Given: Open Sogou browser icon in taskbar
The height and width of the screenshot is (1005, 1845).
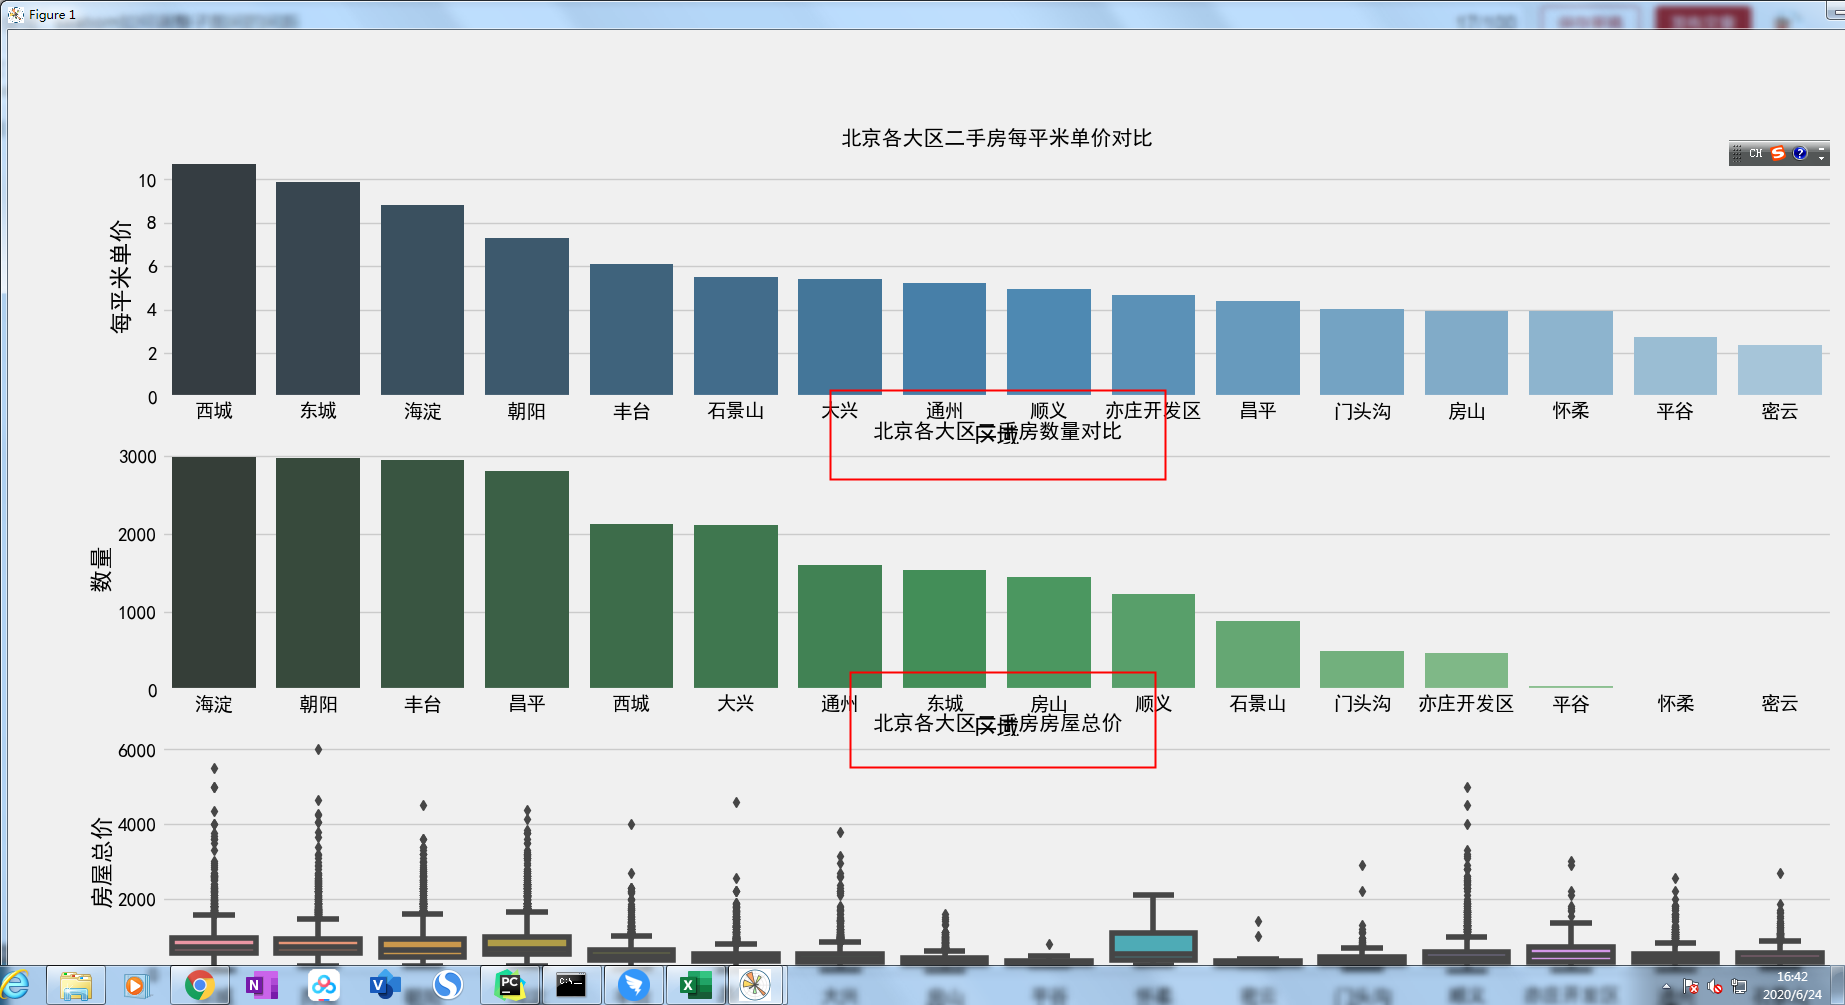Looking at the screenshot, I should coord(447,986).
